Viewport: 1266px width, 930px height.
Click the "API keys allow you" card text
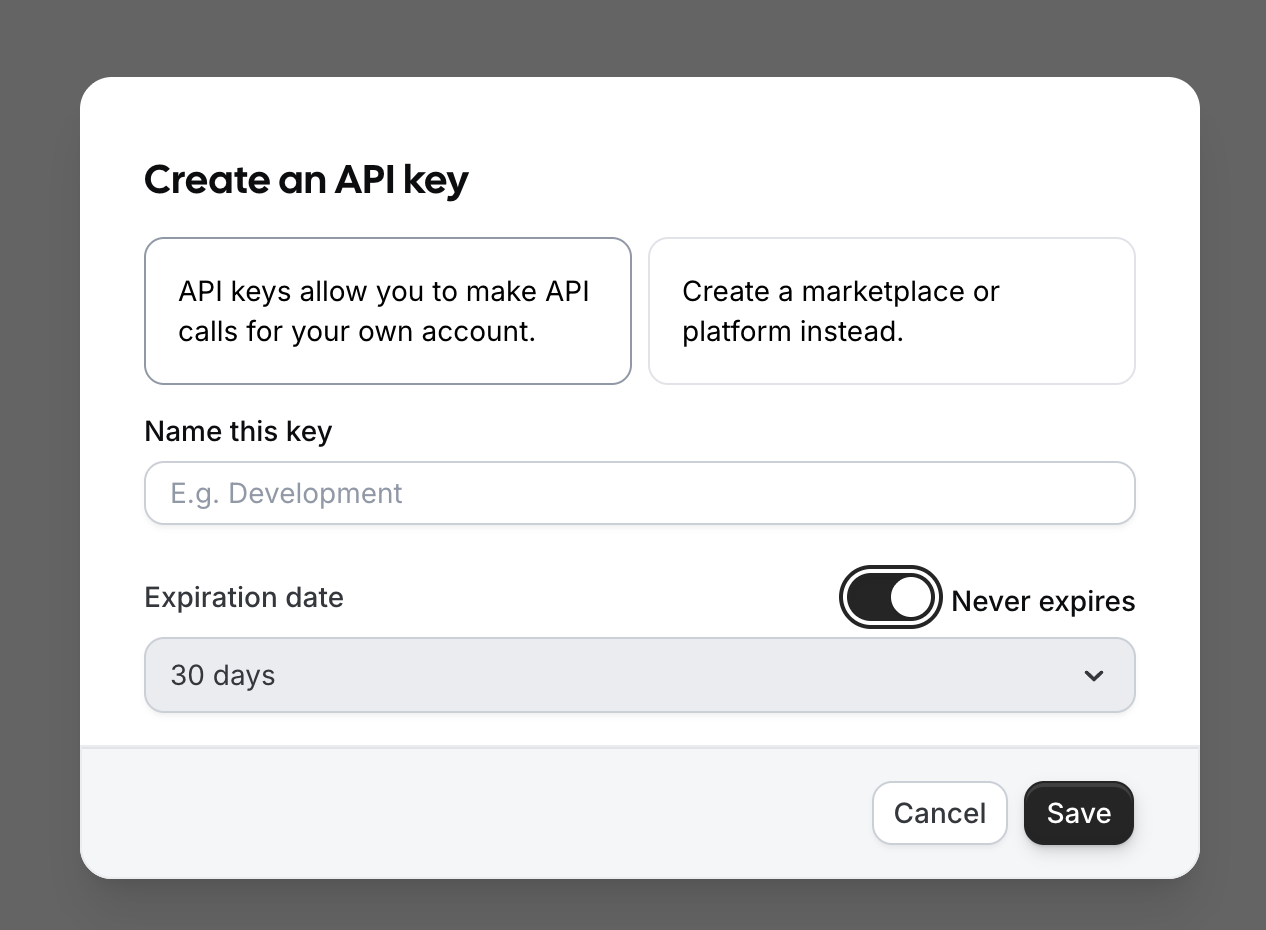384,292
